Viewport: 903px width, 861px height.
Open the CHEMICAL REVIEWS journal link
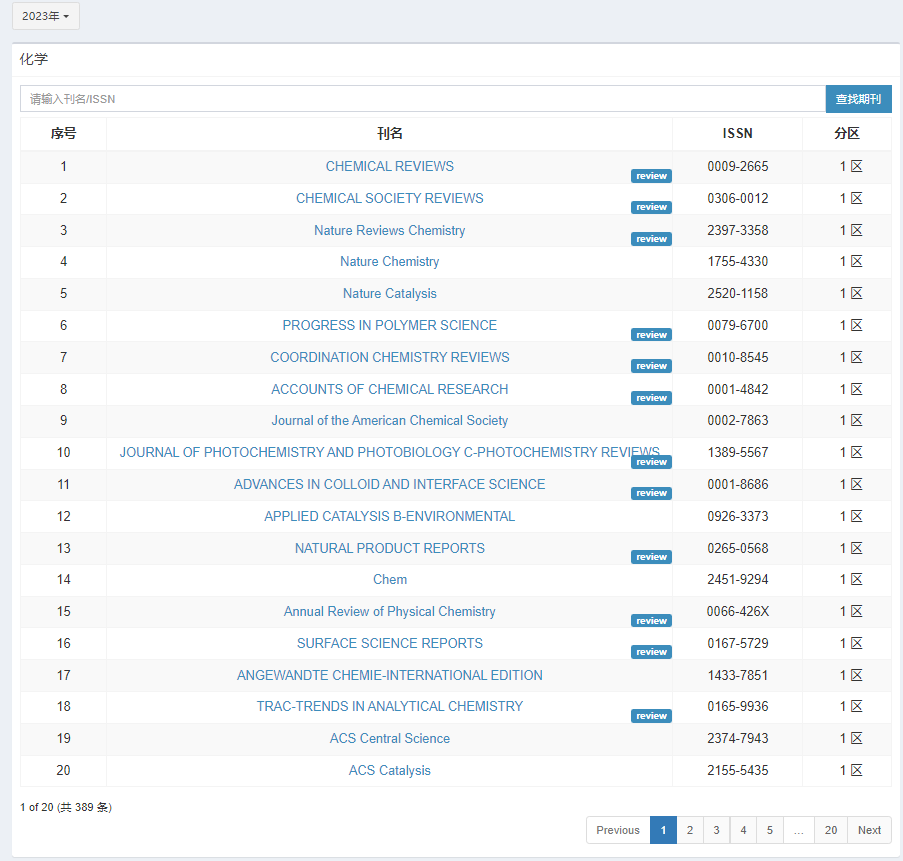389,167
